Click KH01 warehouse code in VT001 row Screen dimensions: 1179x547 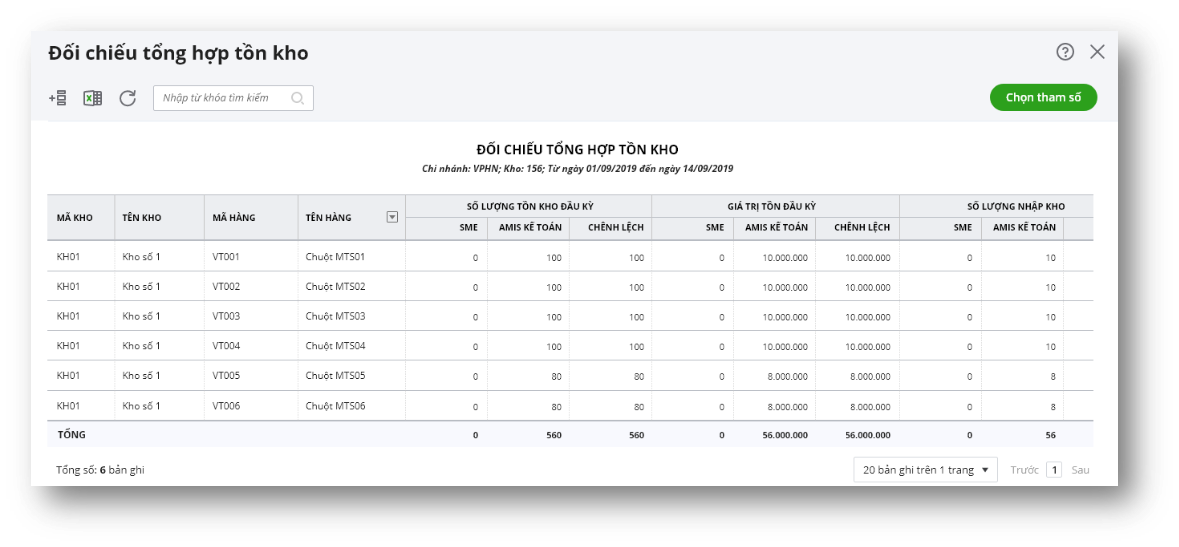68,257
